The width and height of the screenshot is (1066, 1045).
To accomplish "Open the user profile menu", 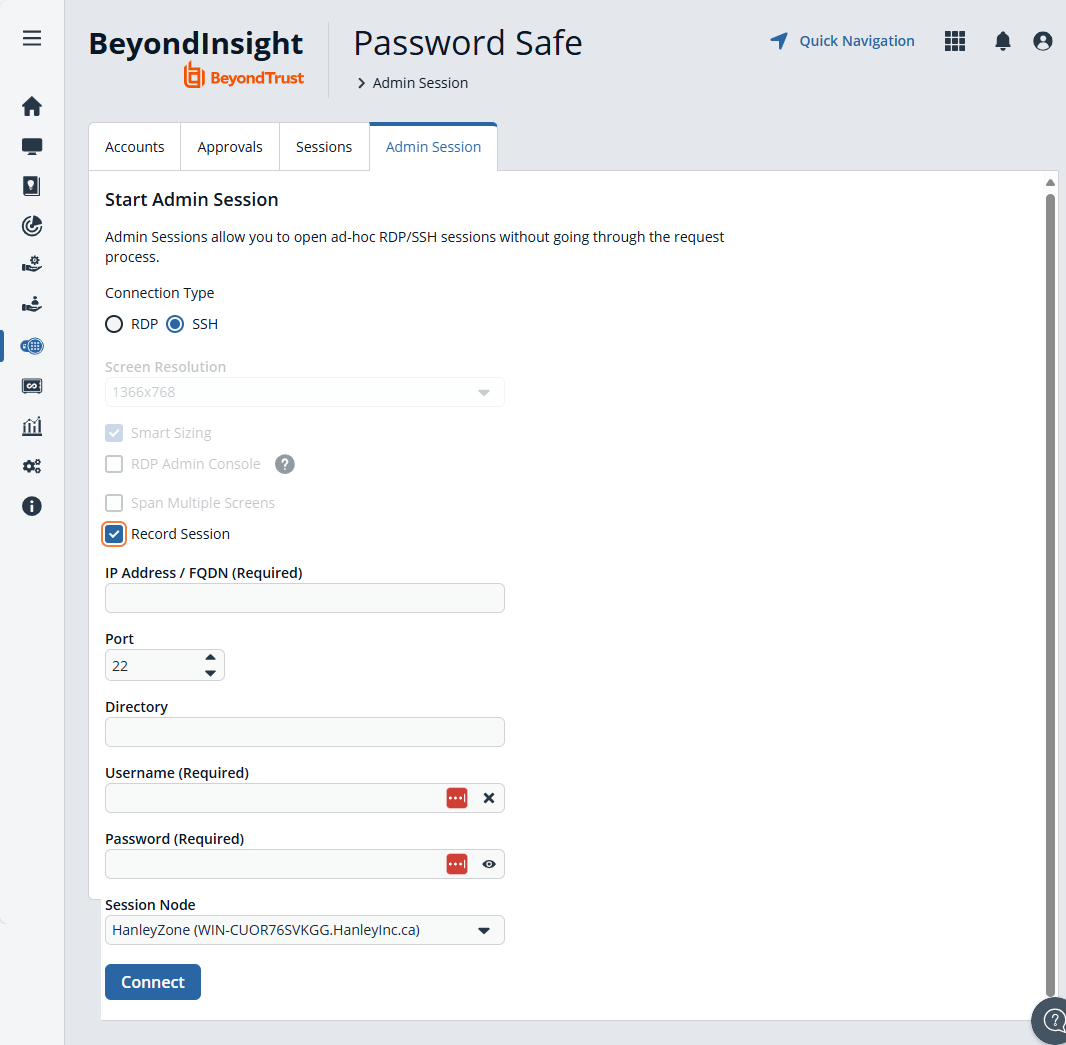I will point(1043,41).
